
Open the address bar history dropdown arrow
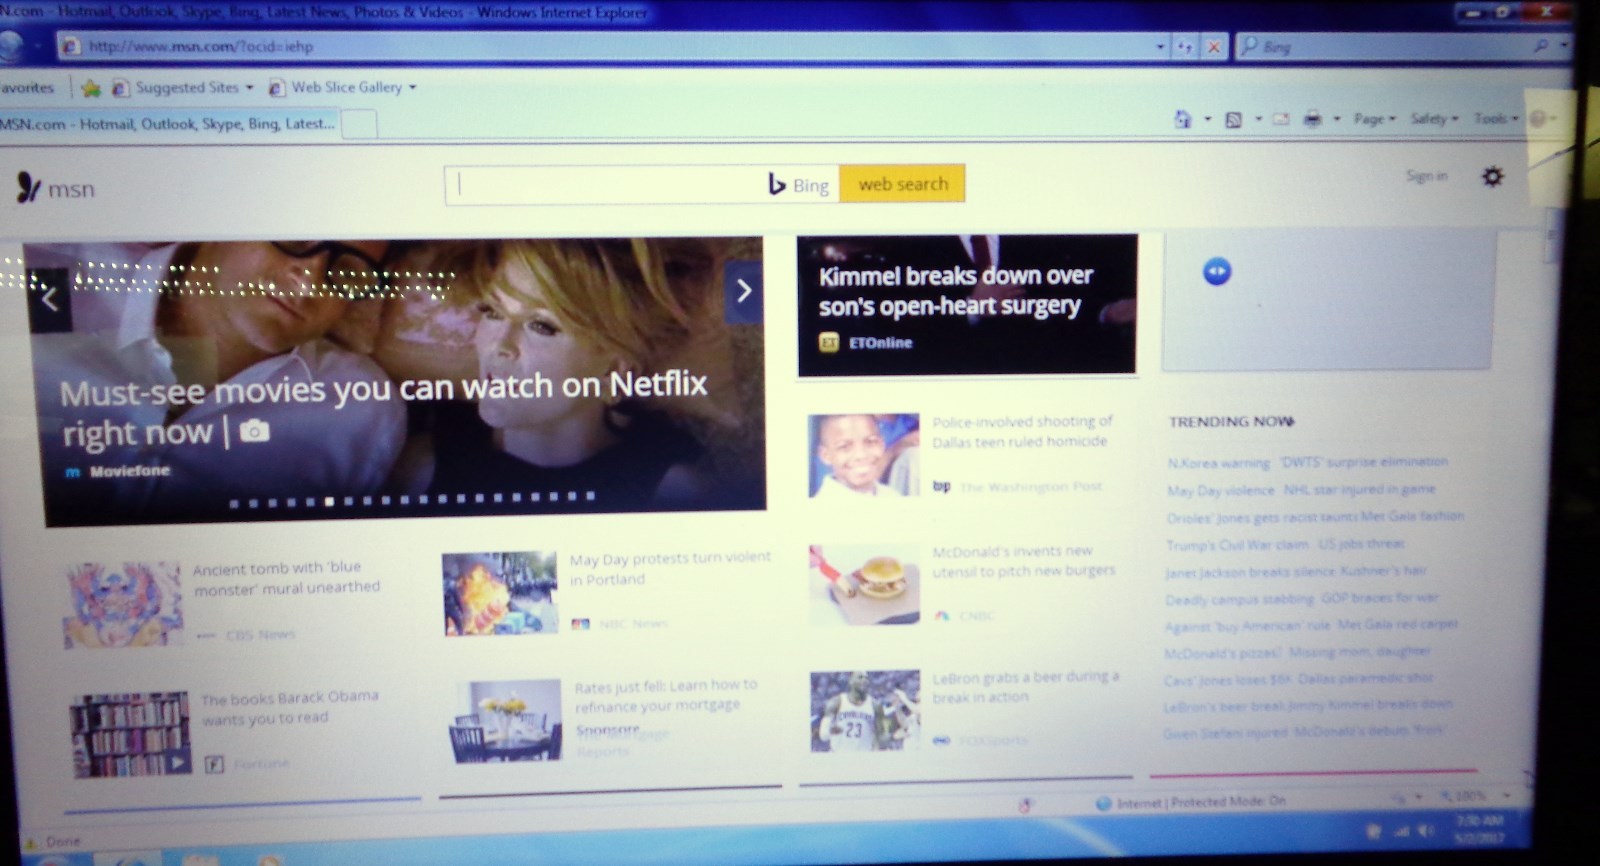click(x=1160, y=47)
